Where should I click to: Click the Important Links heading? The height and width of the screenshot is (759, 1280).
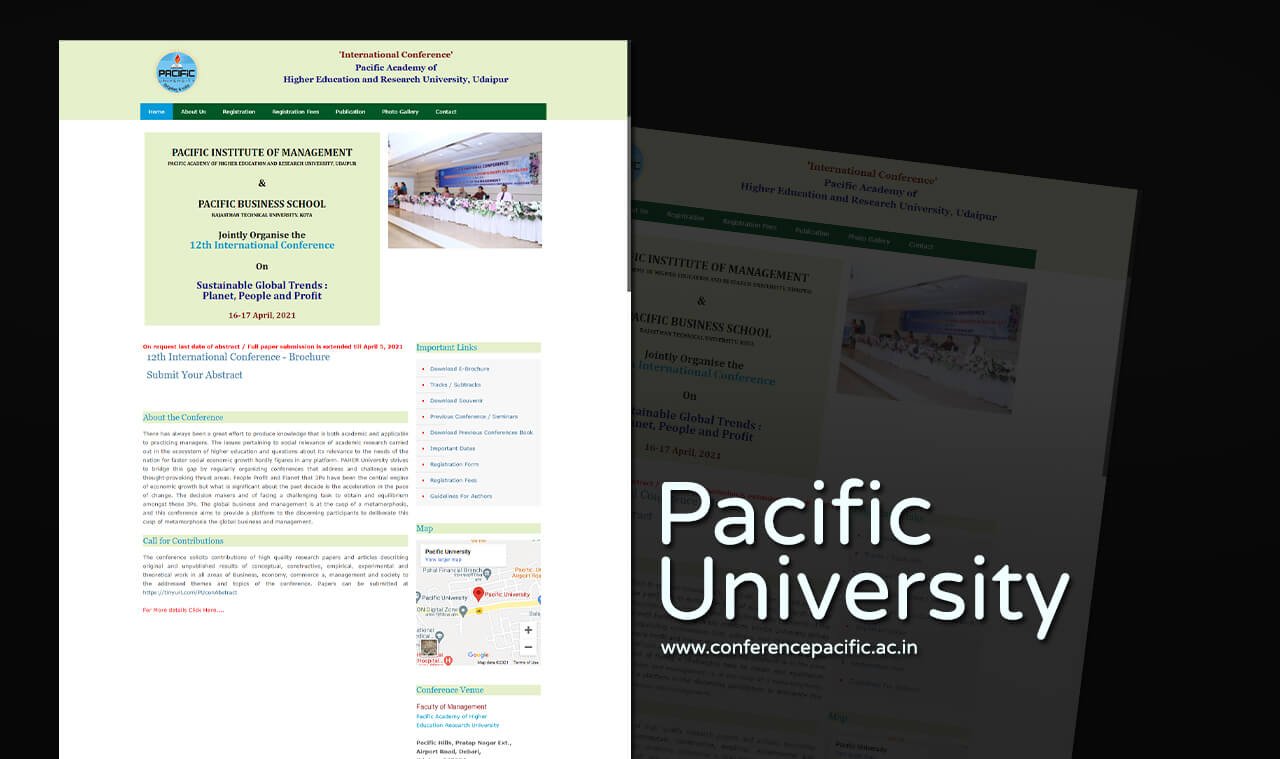click(447, 348)
